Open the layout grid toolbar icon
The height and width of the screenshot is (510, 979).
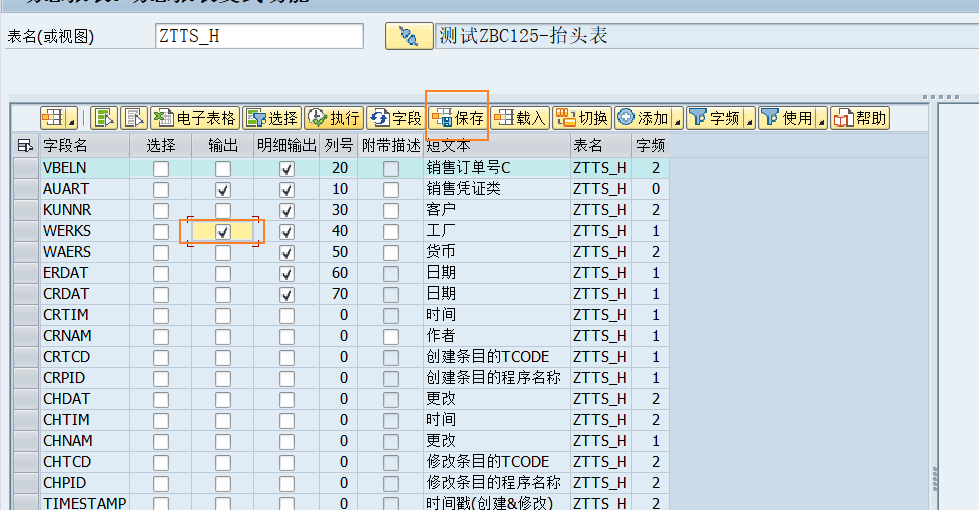point(54,118)
